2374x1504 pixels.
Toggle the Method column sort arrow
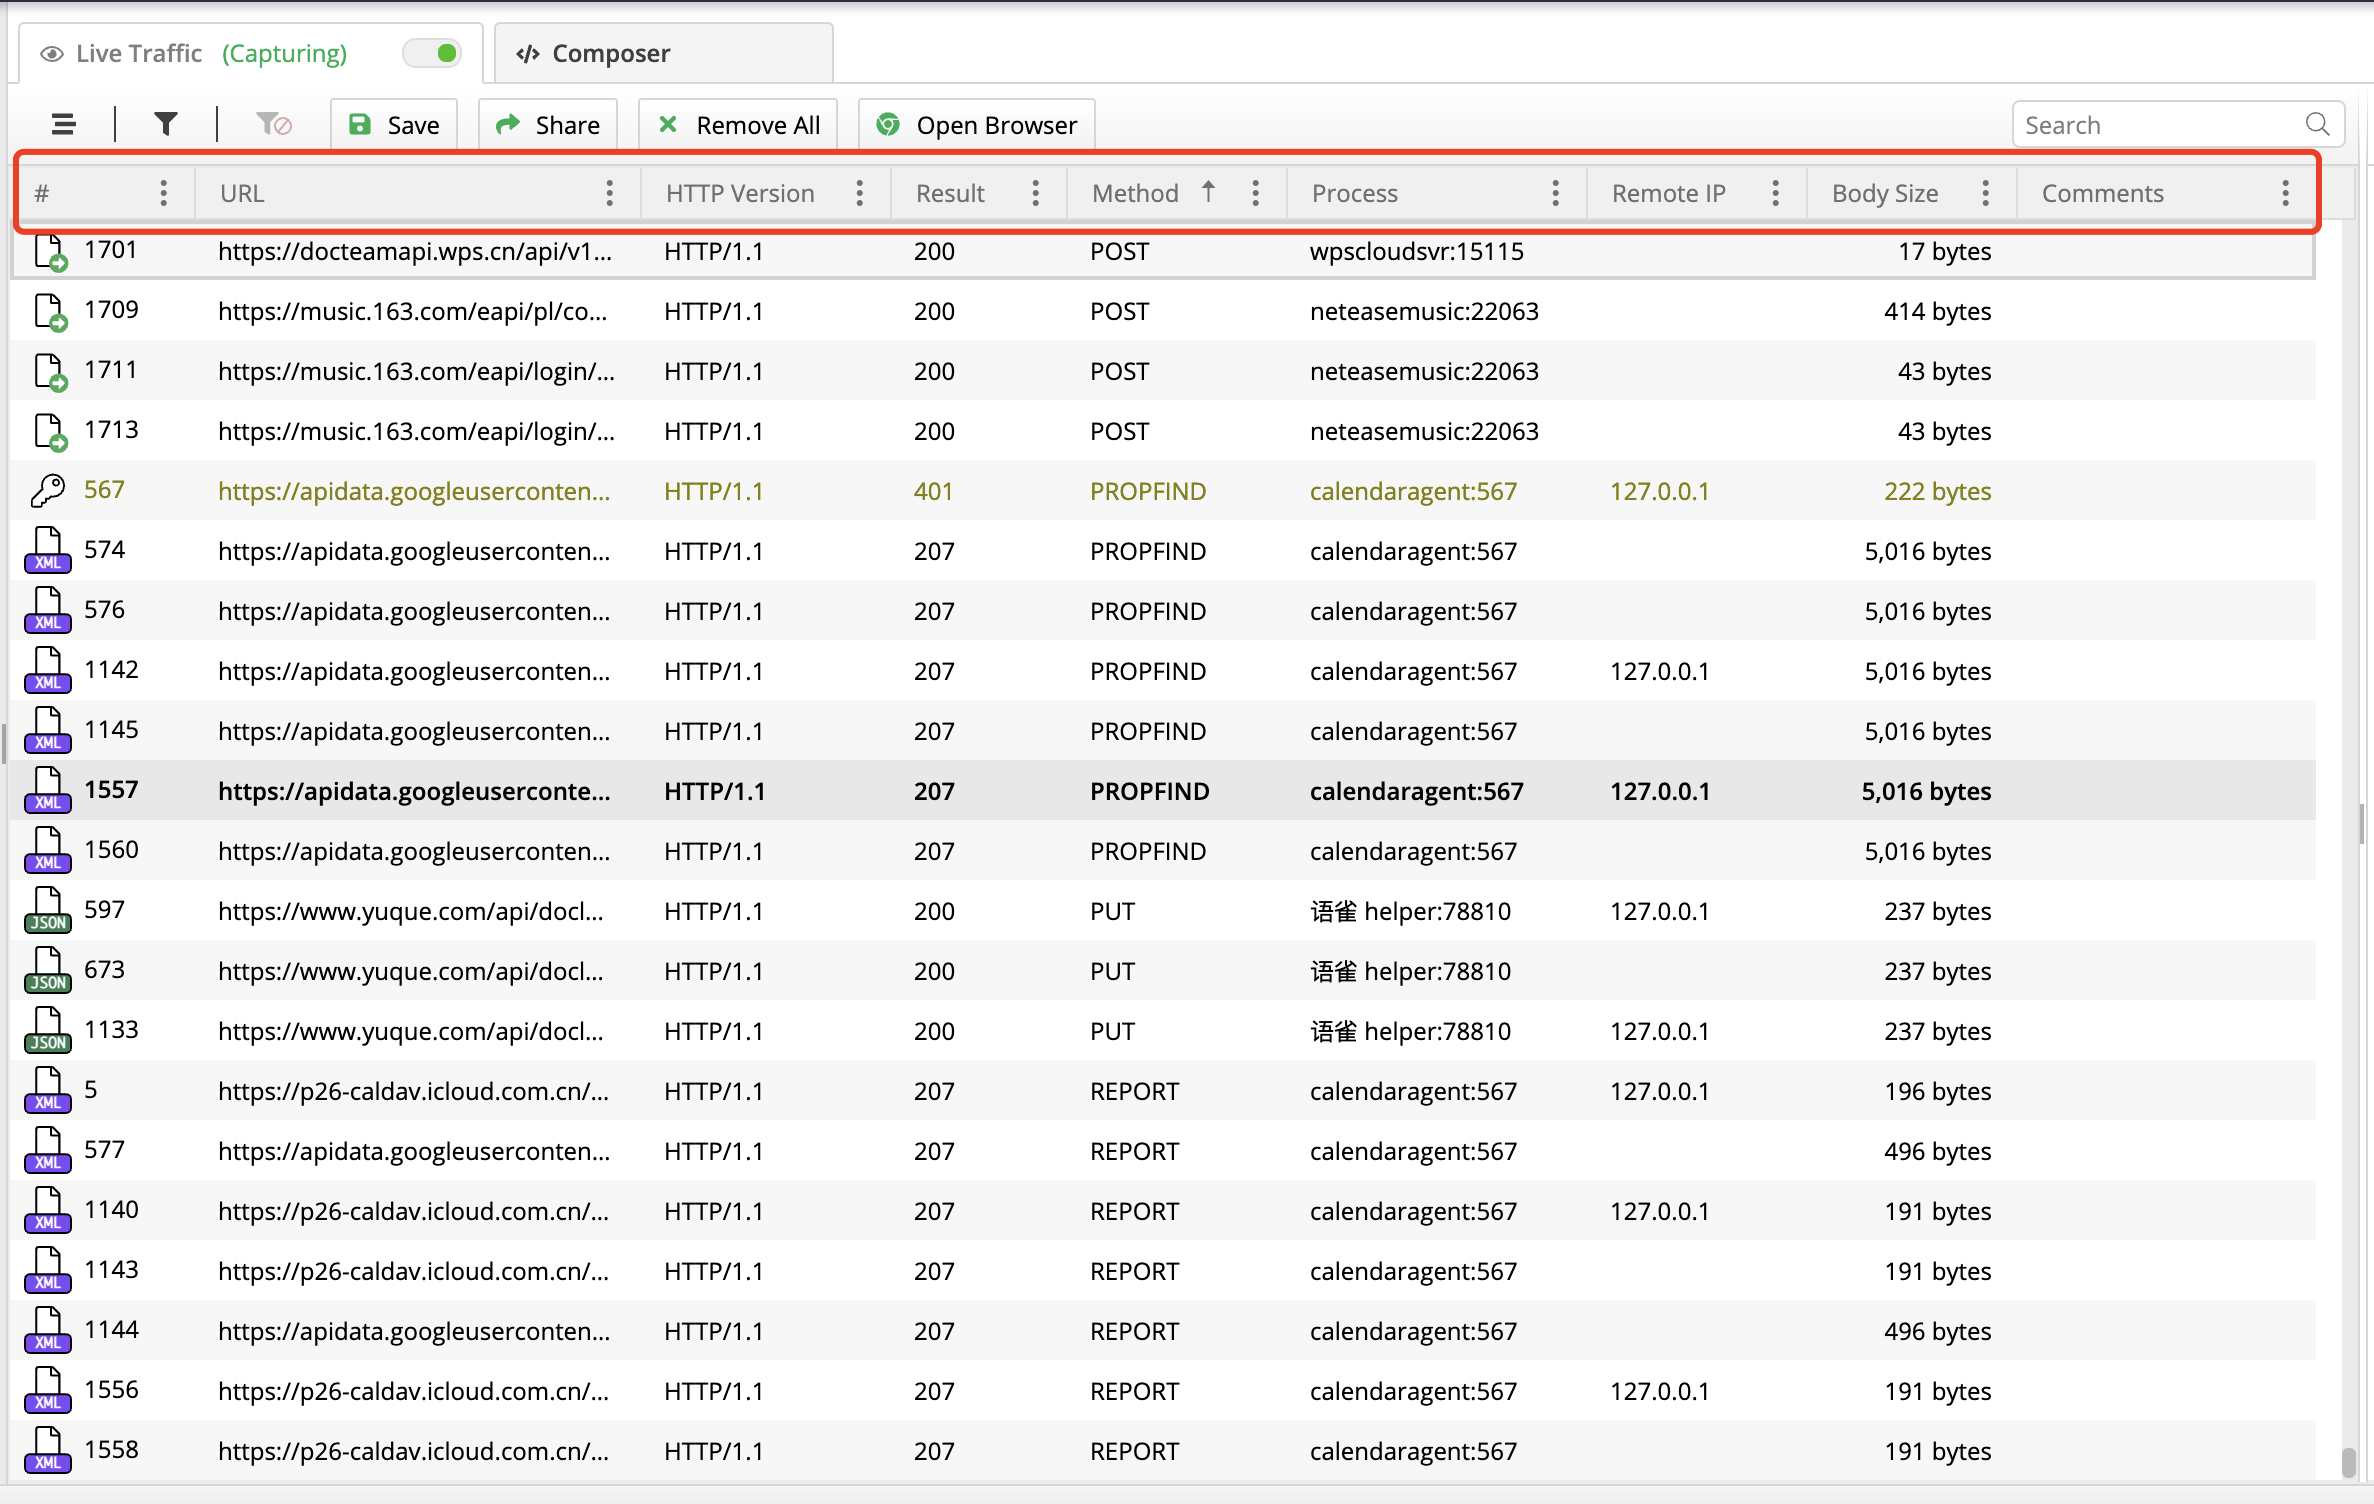click(1208, 192)
